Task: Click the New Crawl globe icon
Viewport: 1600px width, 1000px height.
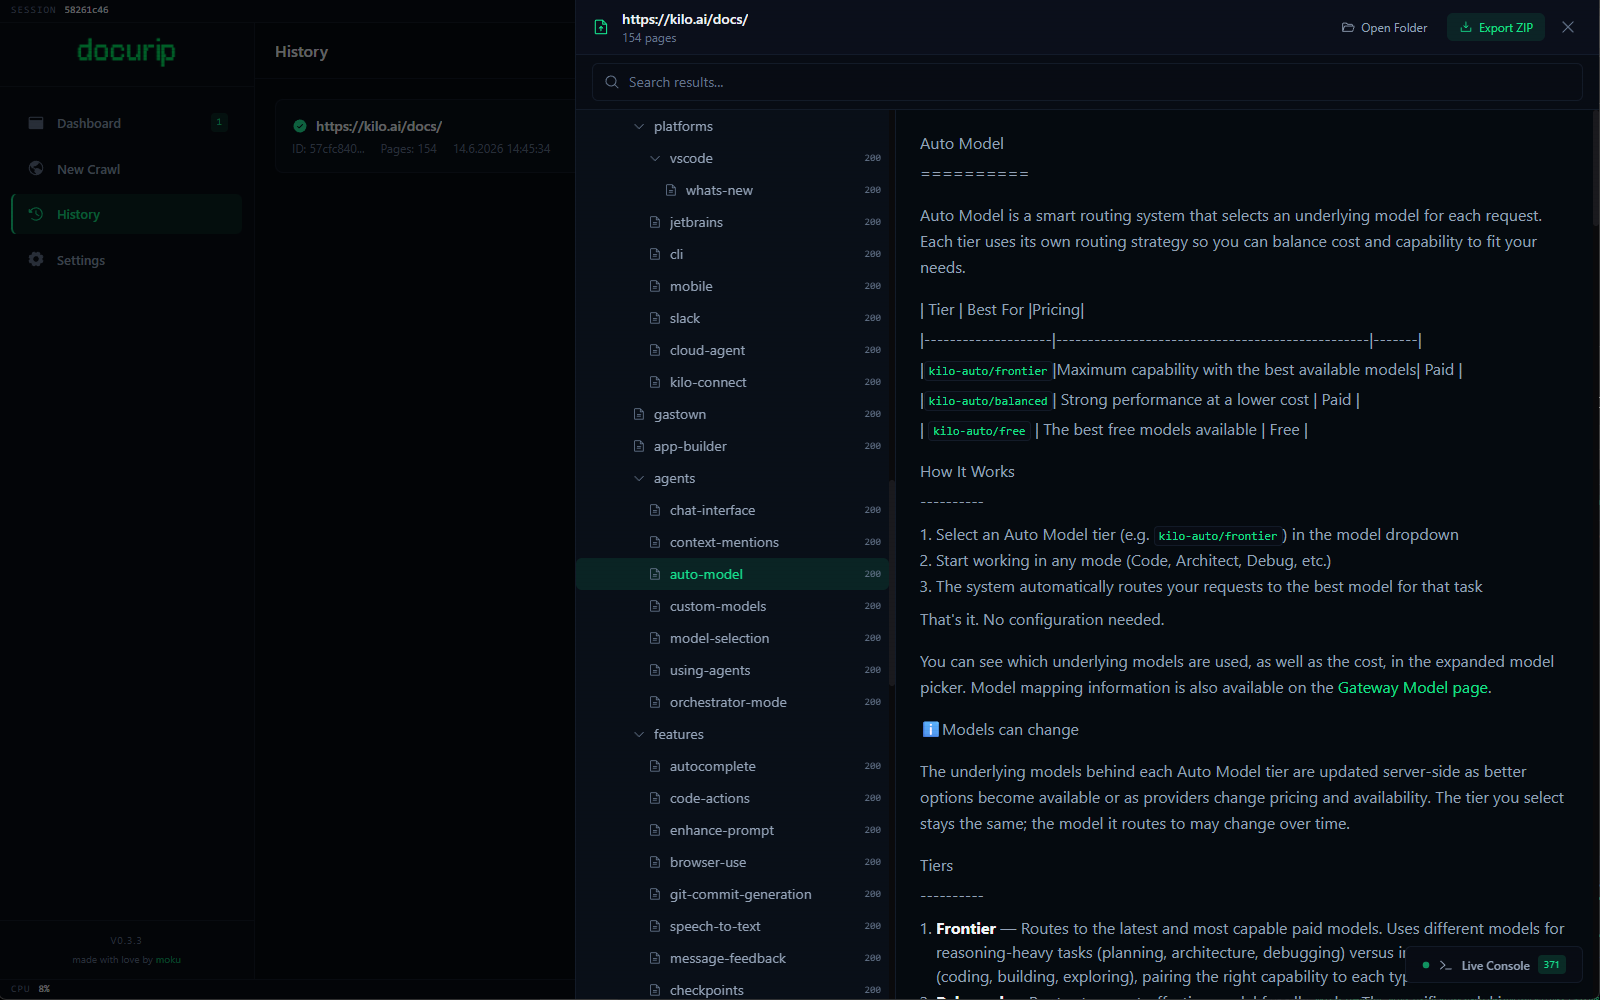Action: (x=36, y=168)
